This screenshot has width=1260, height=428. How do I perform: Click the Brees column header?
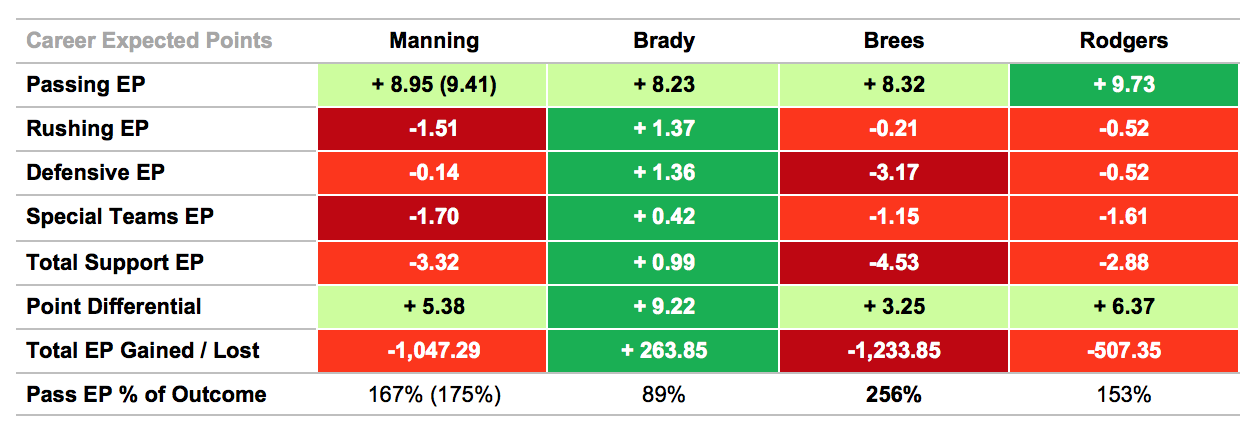[893, 41]
